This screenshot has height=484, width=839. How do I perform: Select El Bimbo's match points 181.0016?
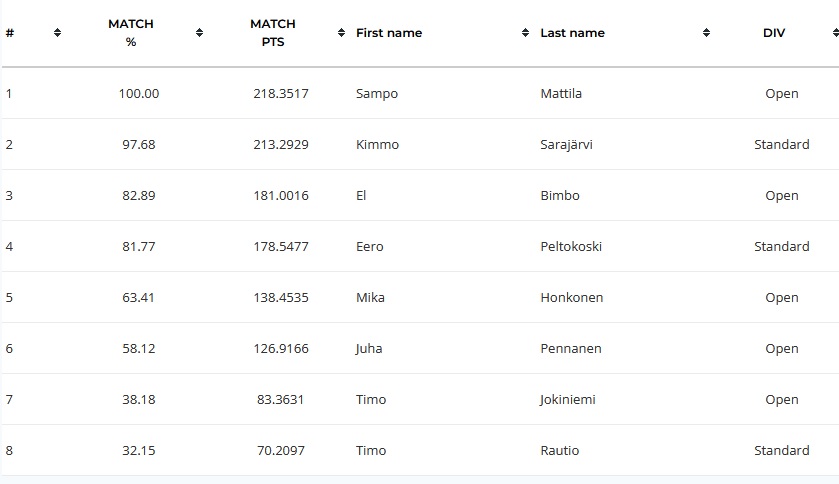pyautogui.click(x=281, y=195)
